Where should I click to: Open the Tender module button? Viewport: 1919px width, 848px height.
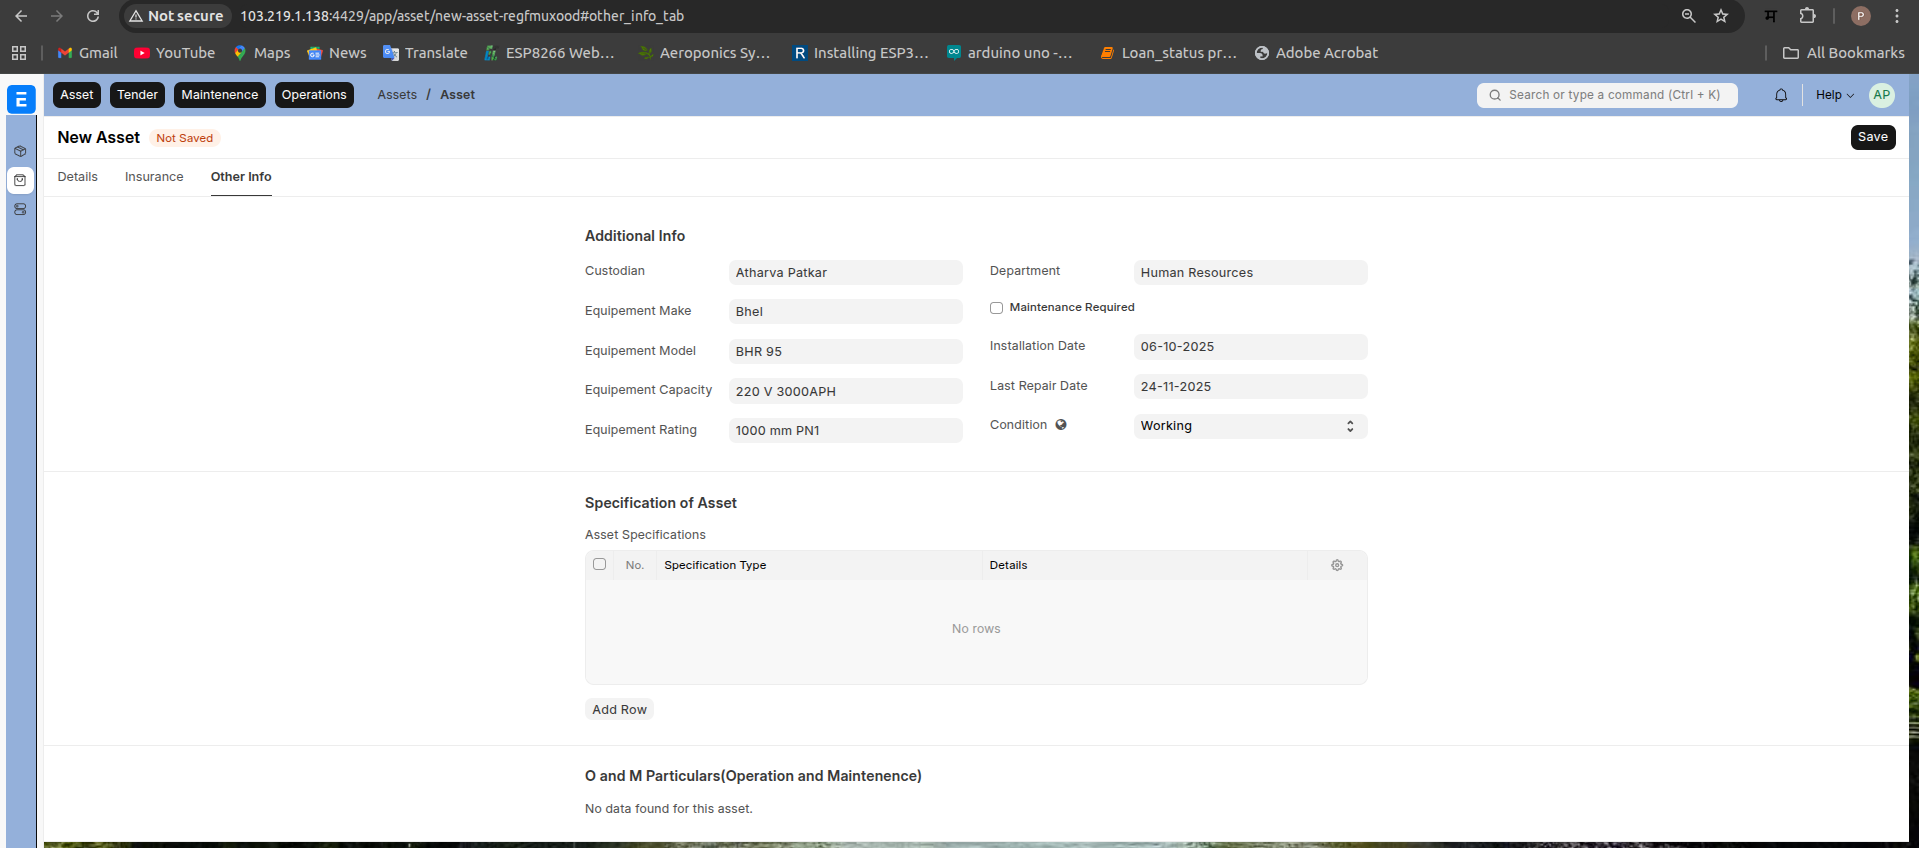(137, 95)
